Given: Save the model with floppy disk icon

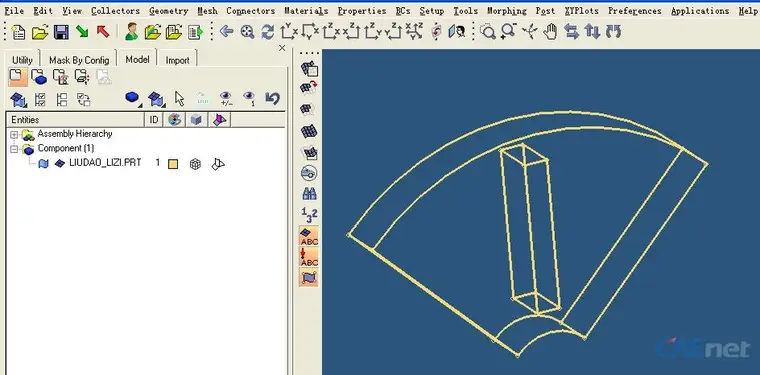Looking at the screenshot, I should click(x=61, y=32).
